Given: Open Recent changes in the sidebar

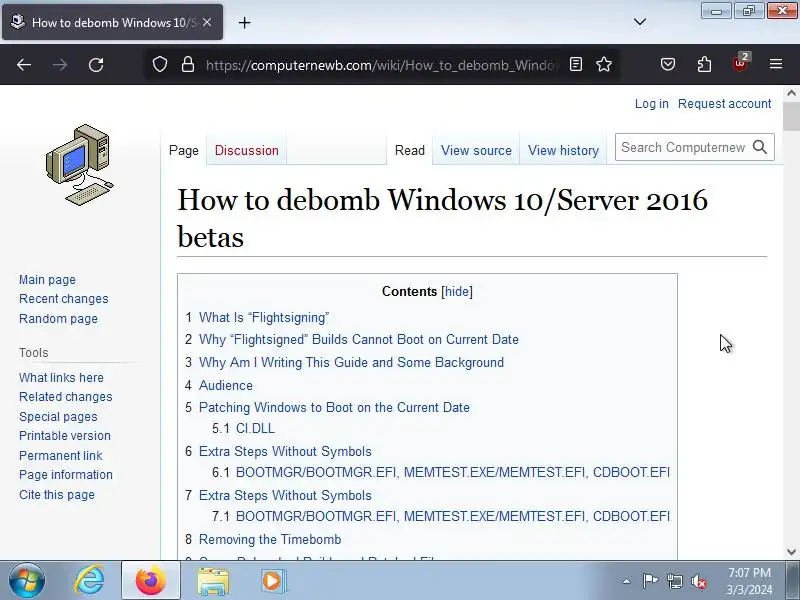Looking at the screenshot, I should pos(64,299).
